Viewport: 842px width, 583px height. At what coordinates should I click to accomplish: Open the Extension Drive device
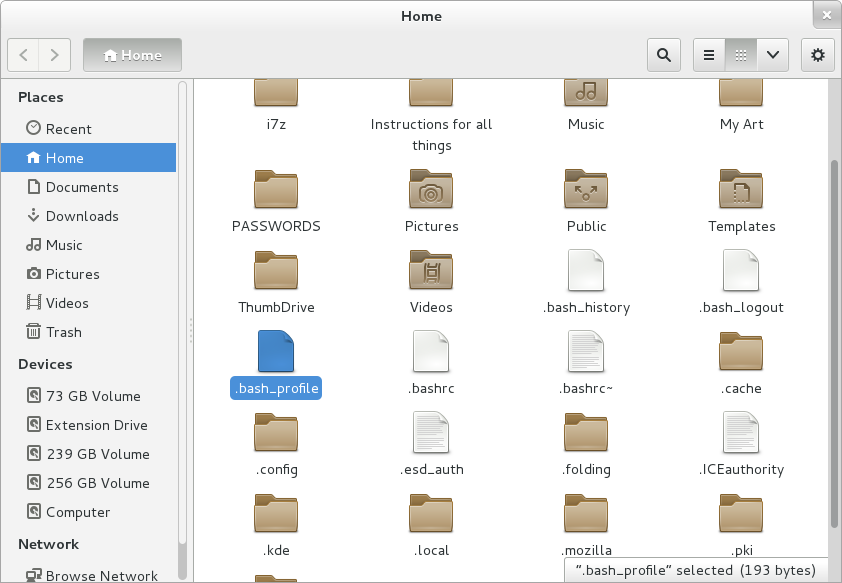(89, 425)
